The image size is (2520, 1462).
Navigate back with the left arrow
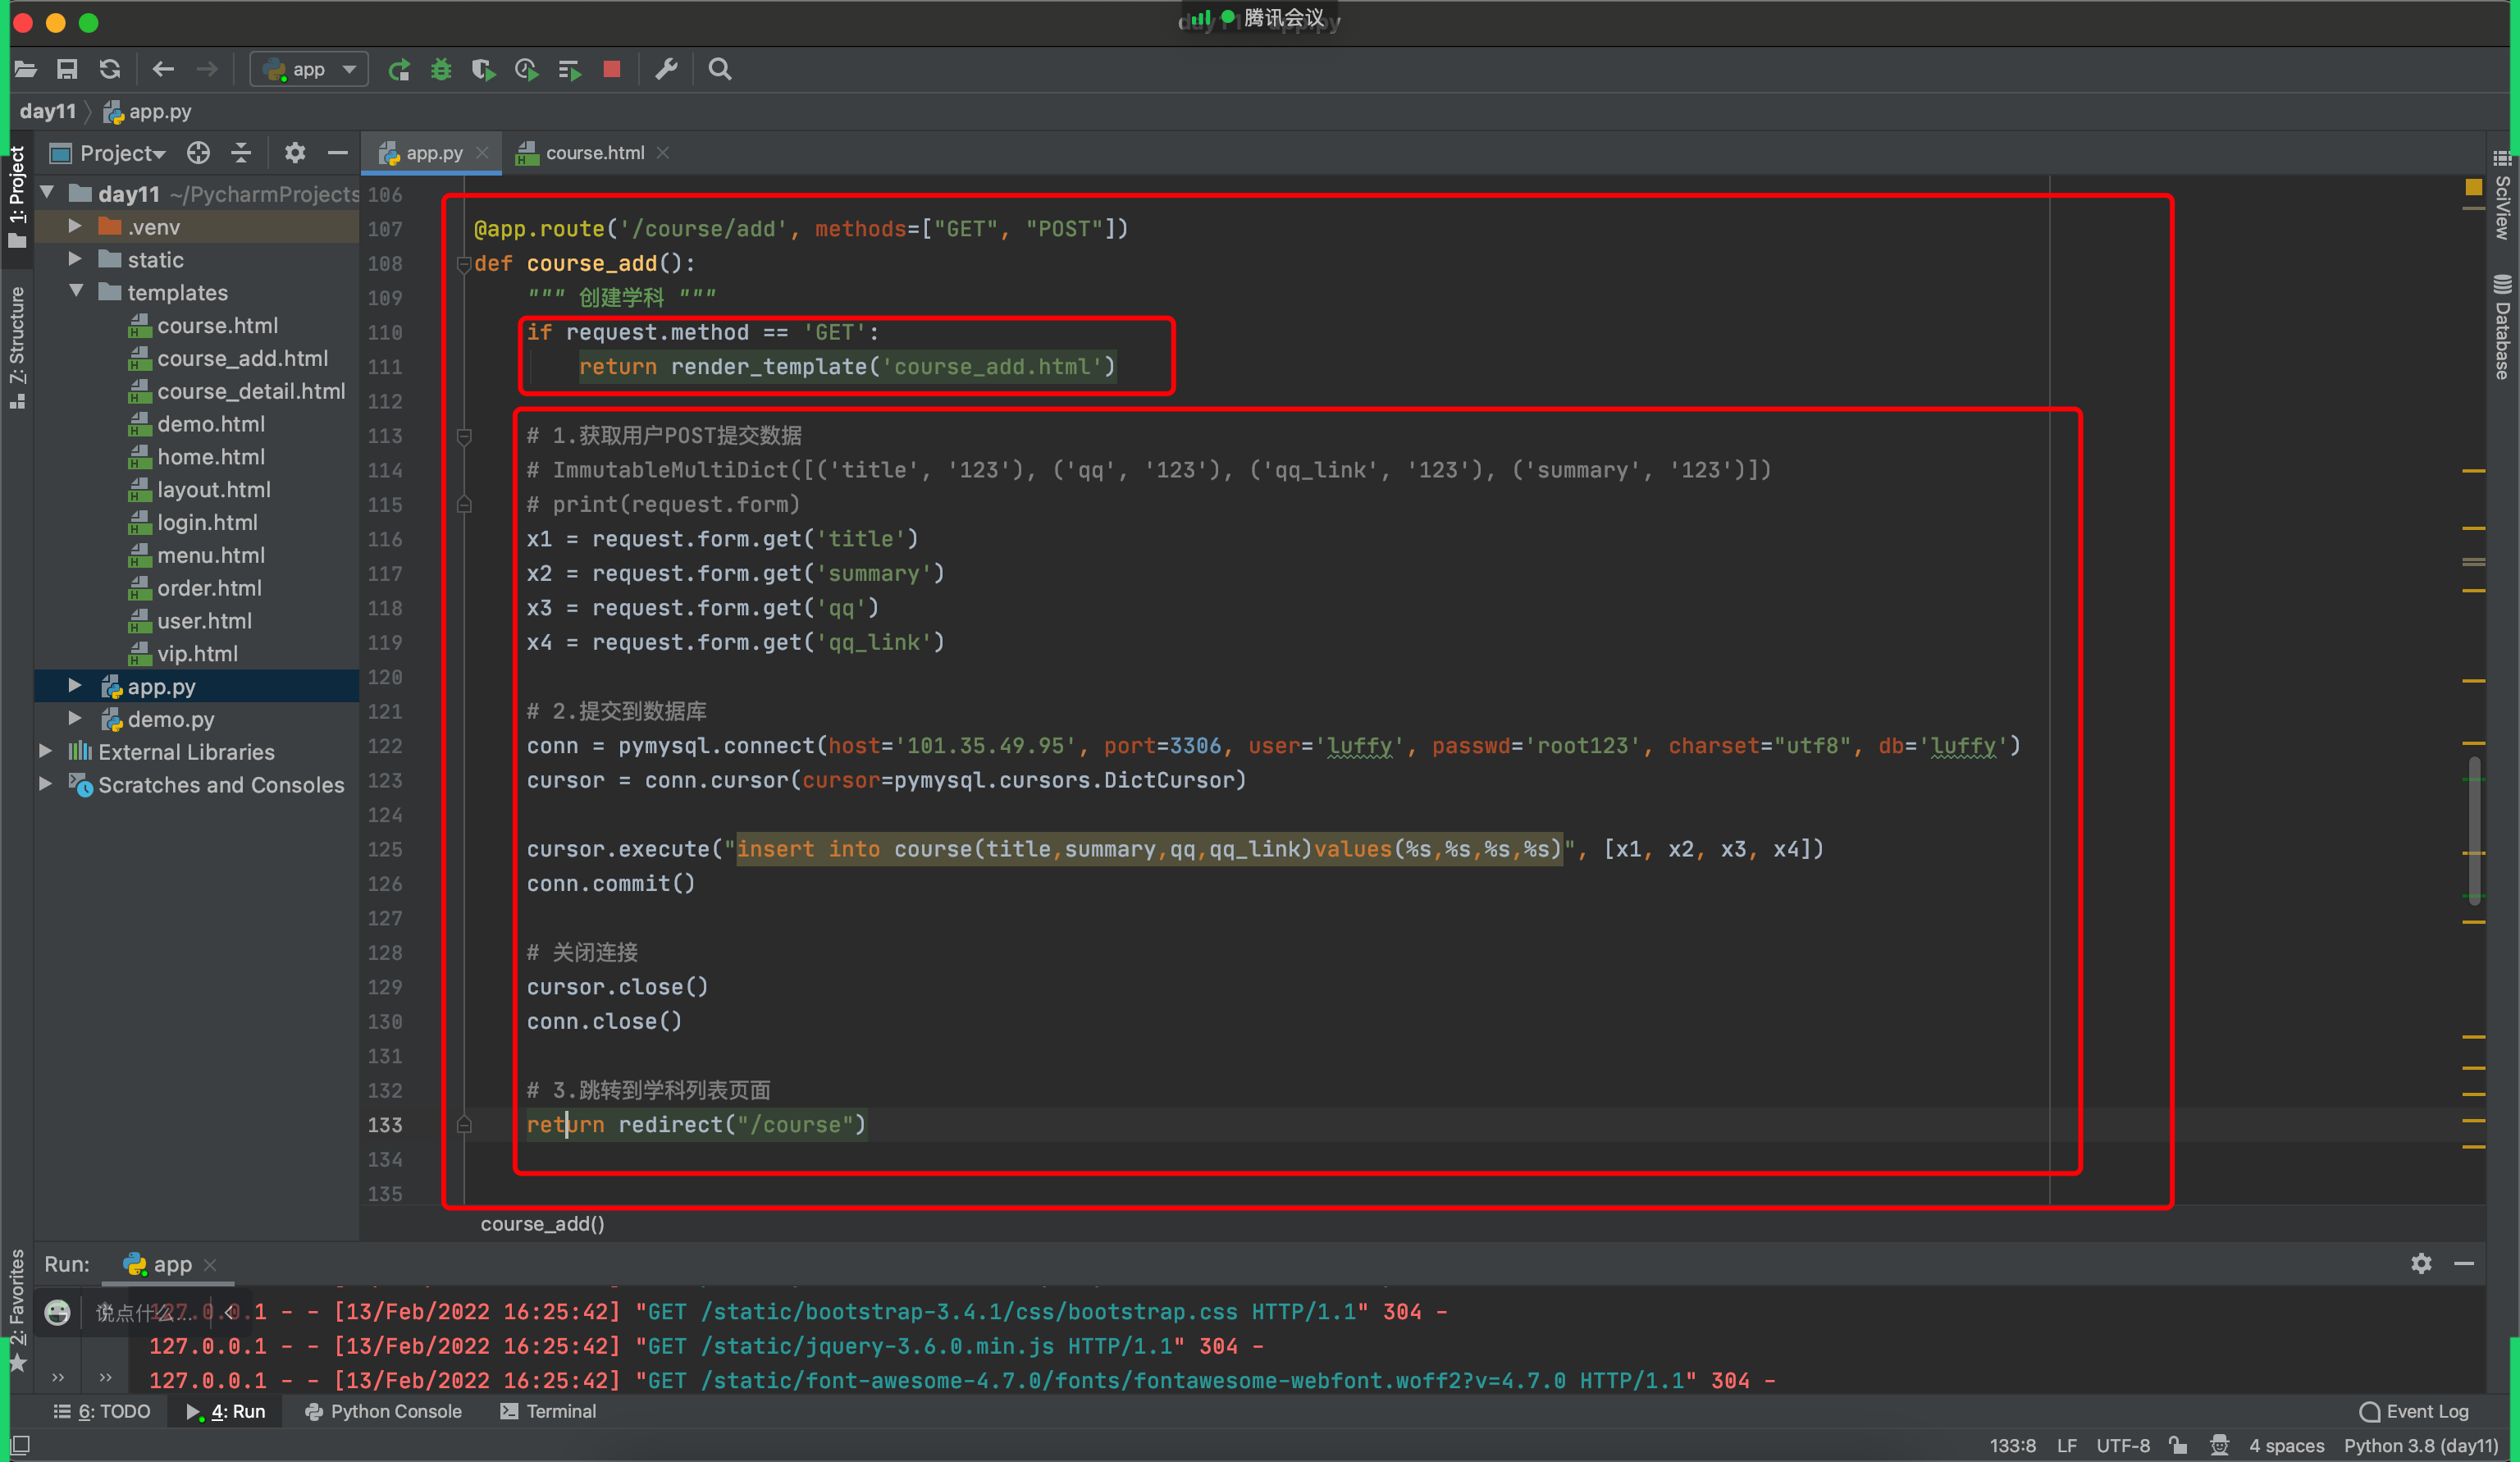coord(163,69)
